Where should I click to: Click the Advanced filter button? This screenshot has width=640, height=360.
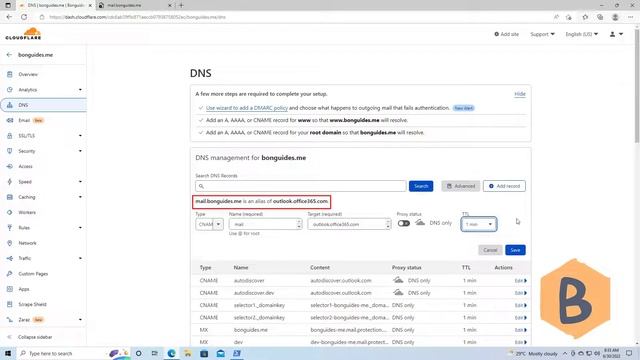coord(460,186)
